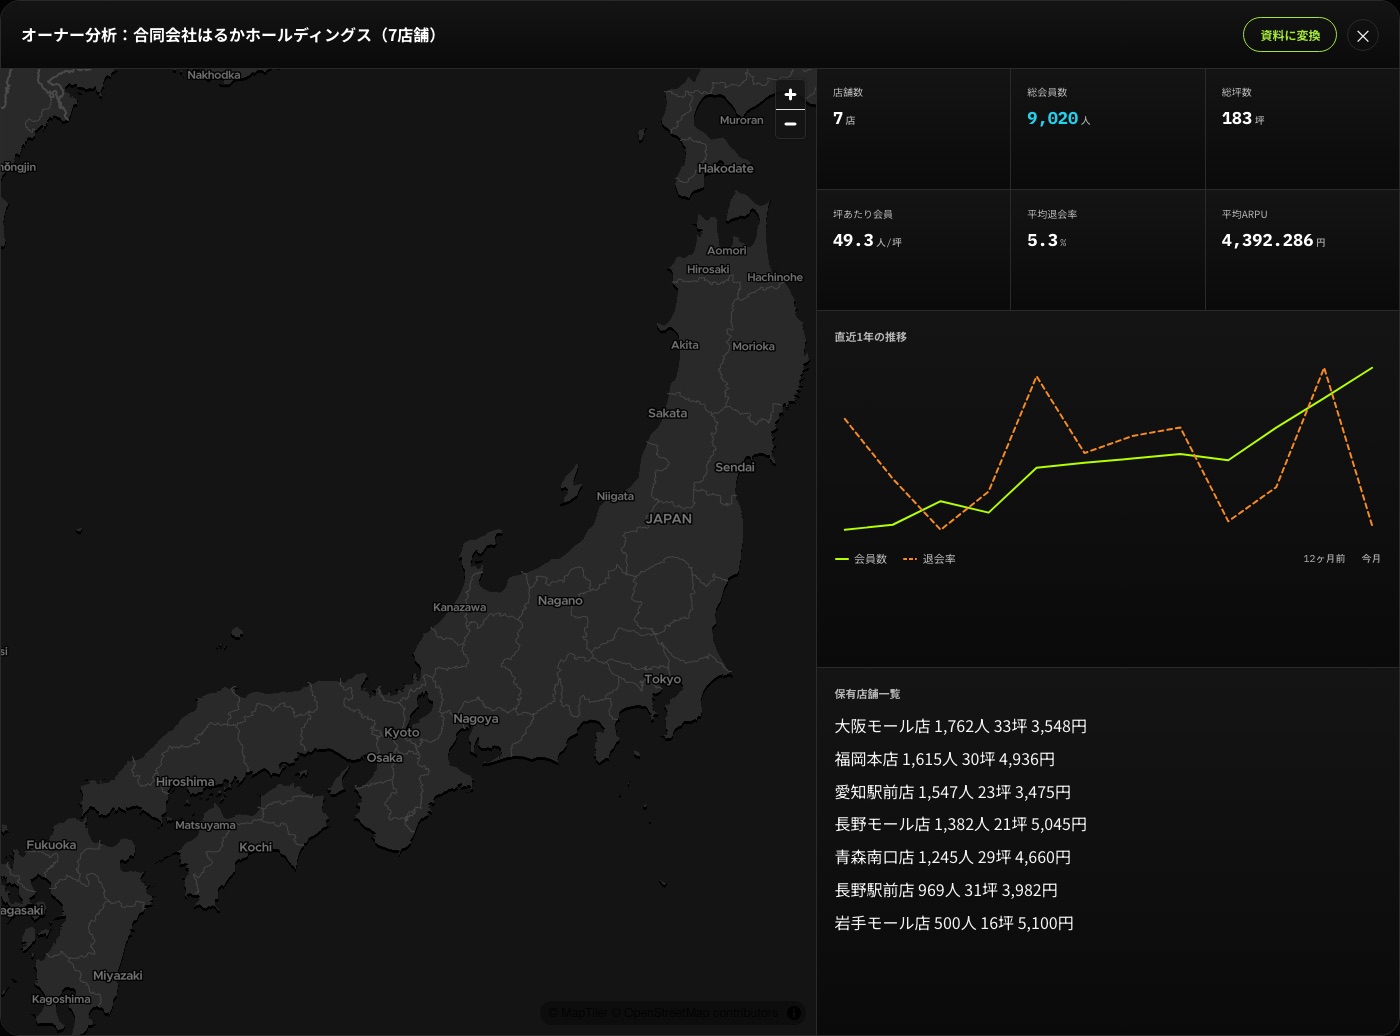Select 長野モール店 store entry

(x=961, y=824)
